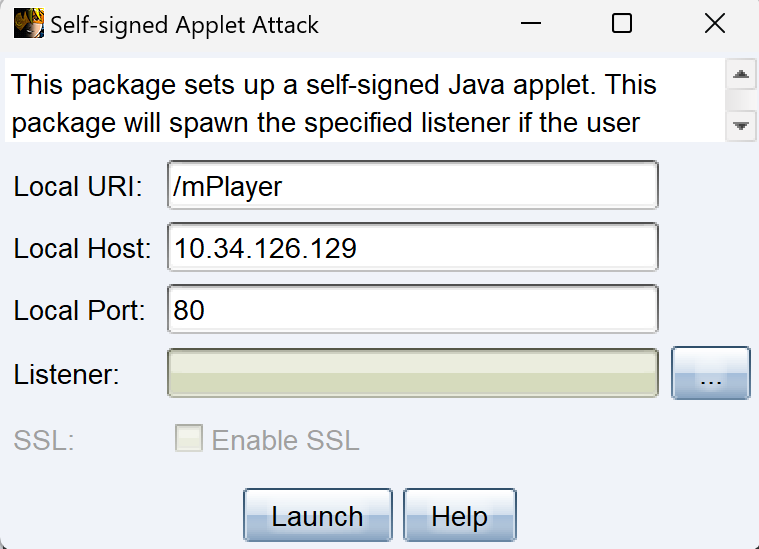Image resolution: width=759 pixels, height=549 pixels.
Task: Toggle the Enable SSL checkbox
Action: (189, 438)
